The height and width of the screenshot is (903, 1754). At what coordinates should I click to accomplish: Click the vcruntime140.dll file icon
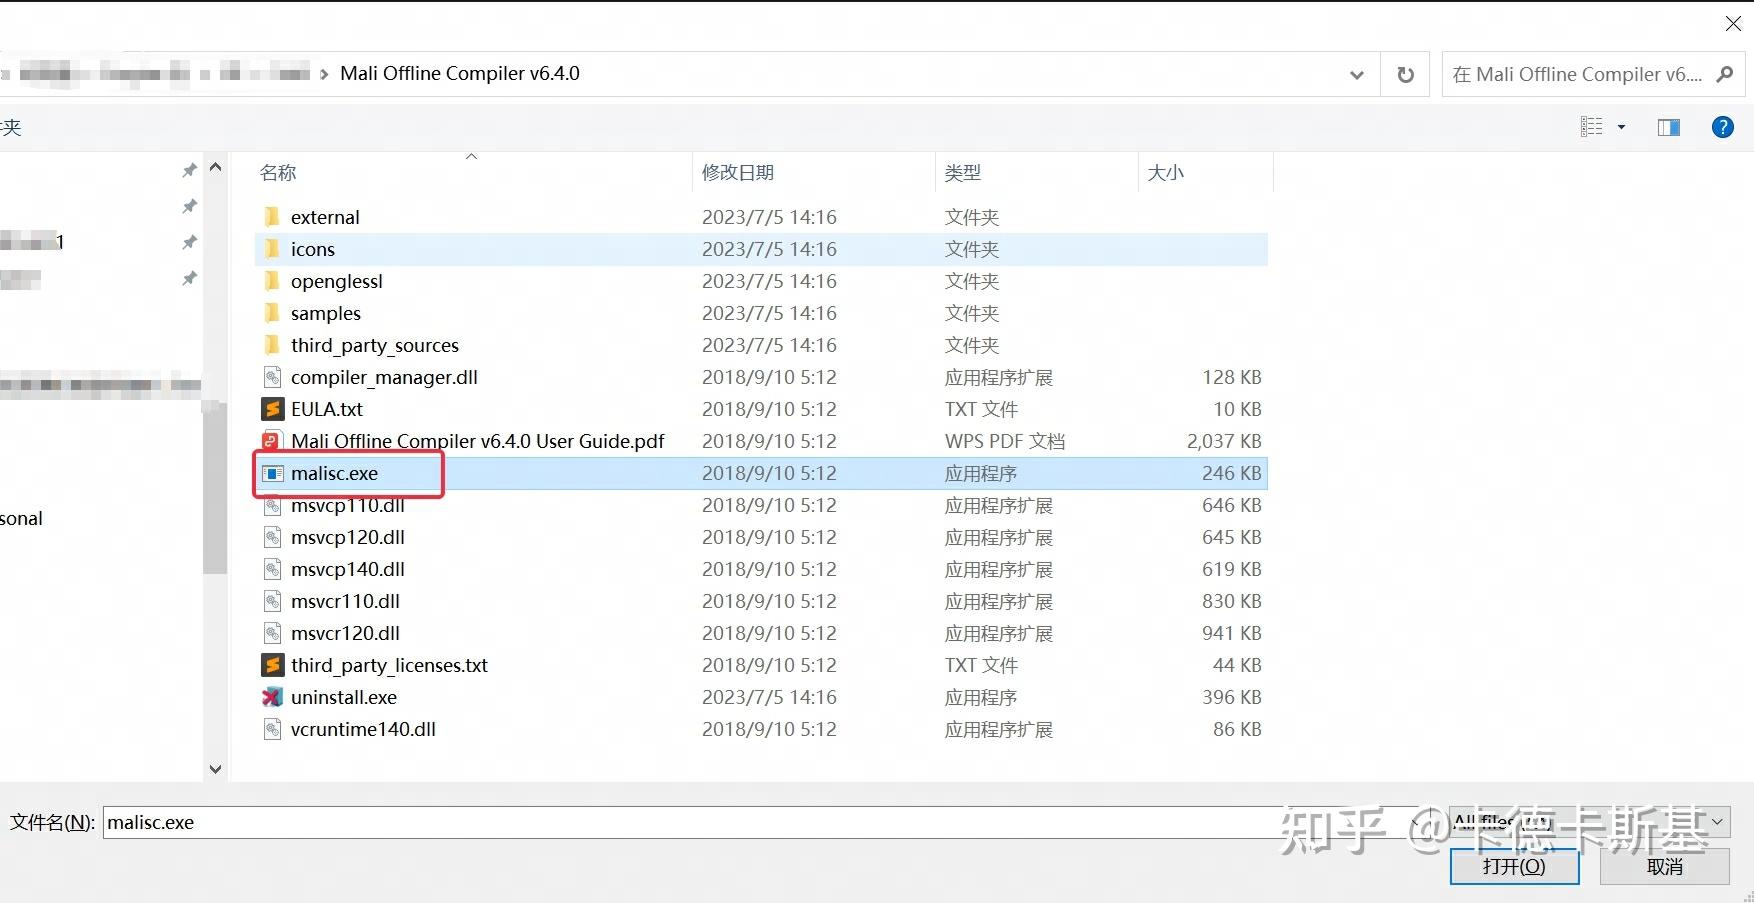click(x=272, y=729)
